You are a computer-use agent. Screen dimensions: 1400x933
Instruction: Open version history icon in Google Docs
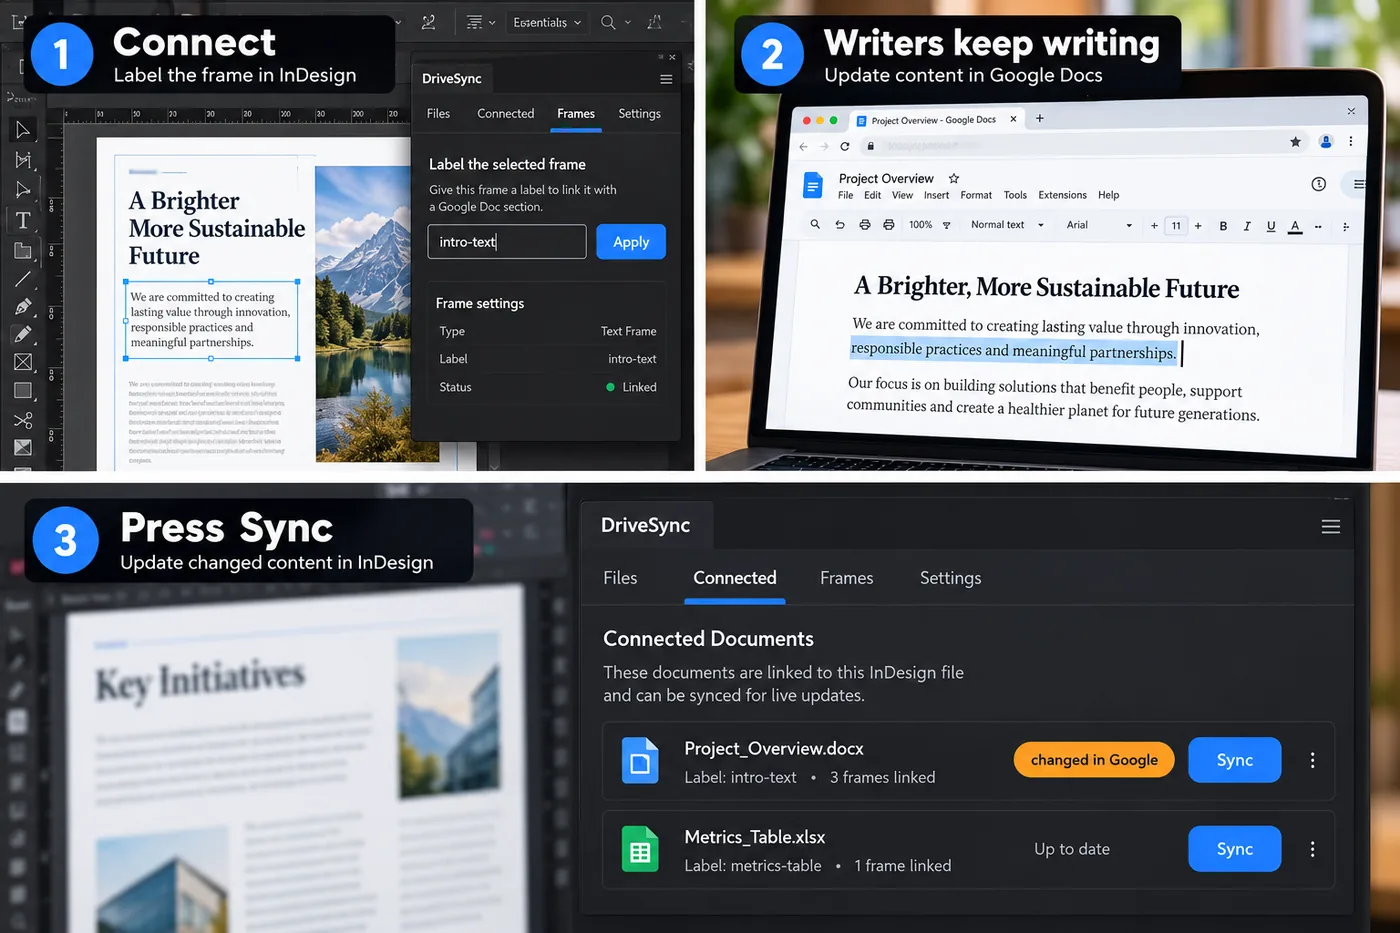(1318, 184)
